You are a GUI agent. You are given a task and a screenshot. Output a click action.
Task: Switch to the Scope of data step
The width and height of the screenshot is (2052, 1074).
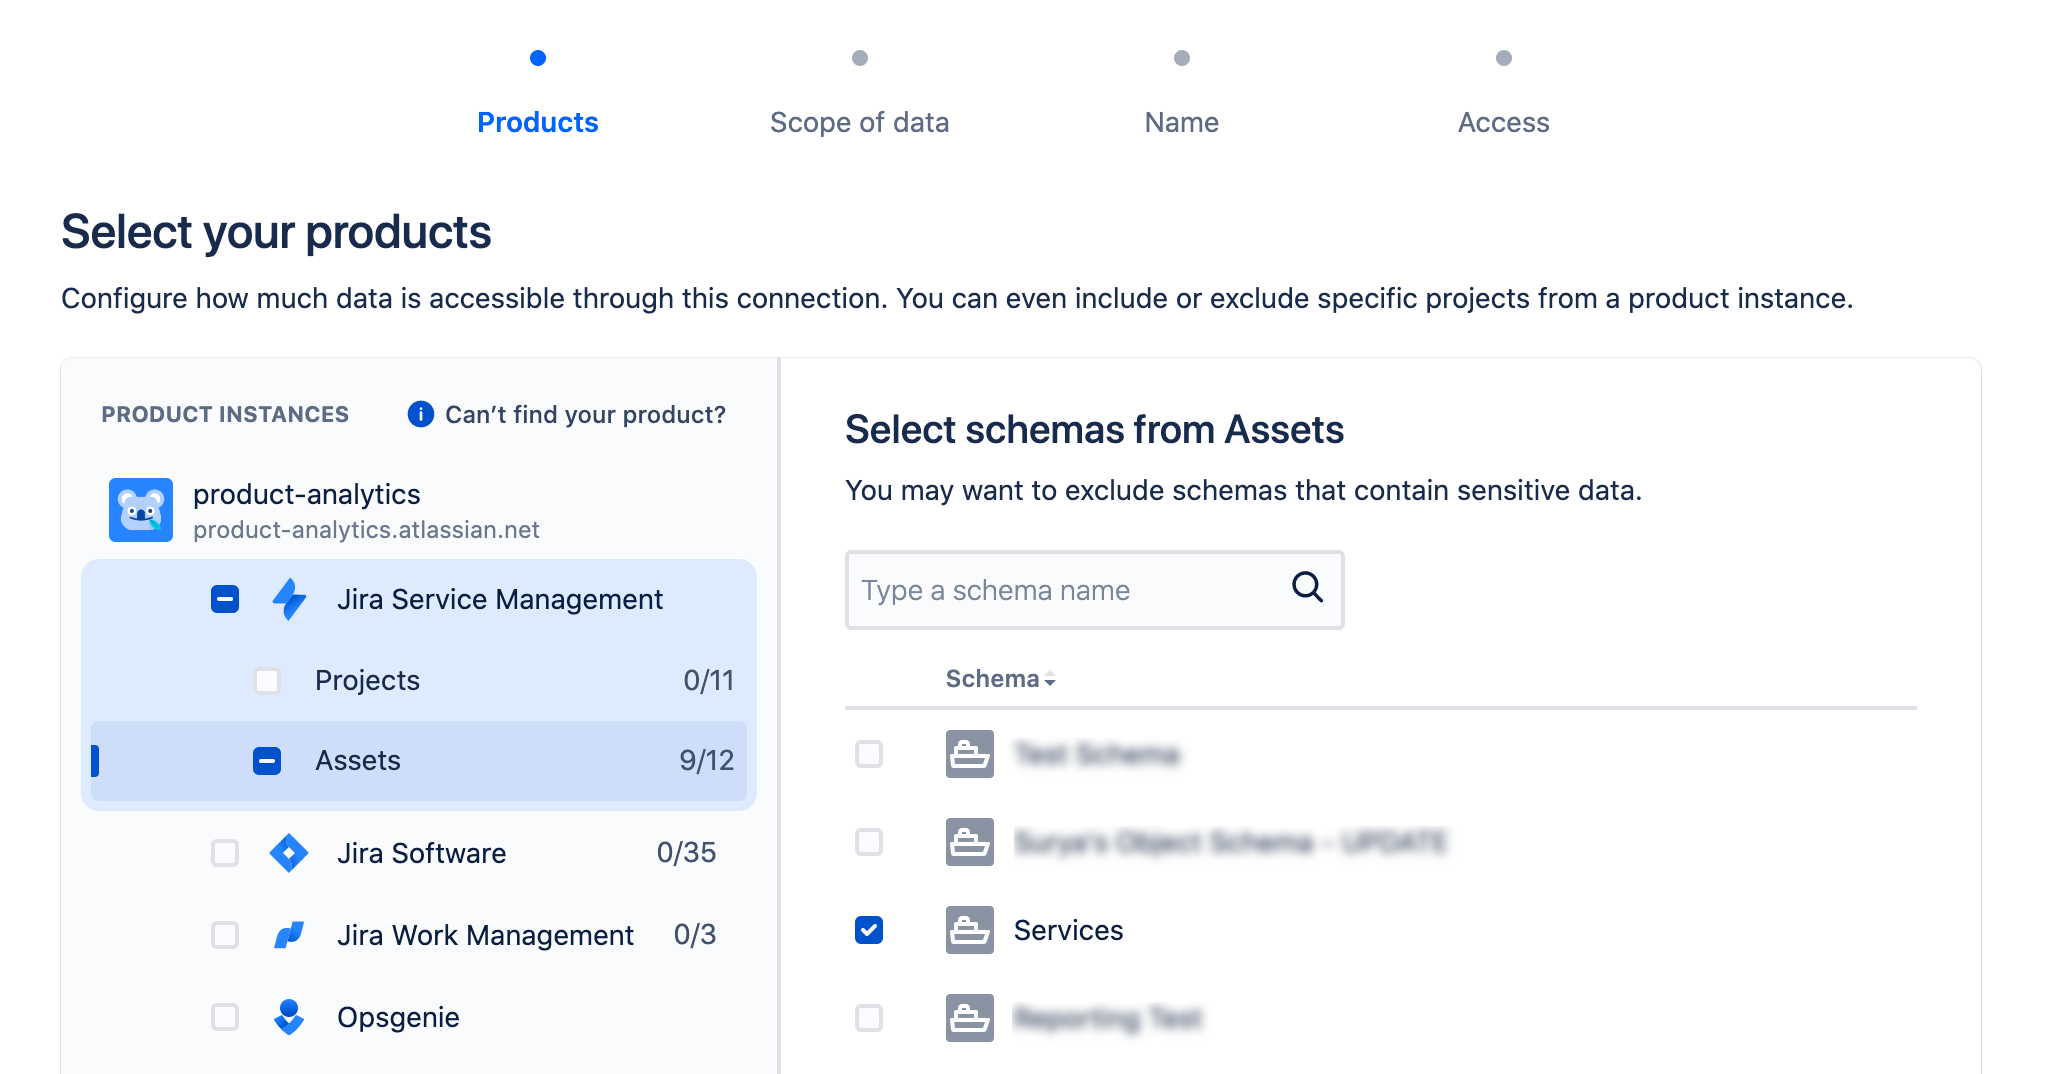pos(860,122)
